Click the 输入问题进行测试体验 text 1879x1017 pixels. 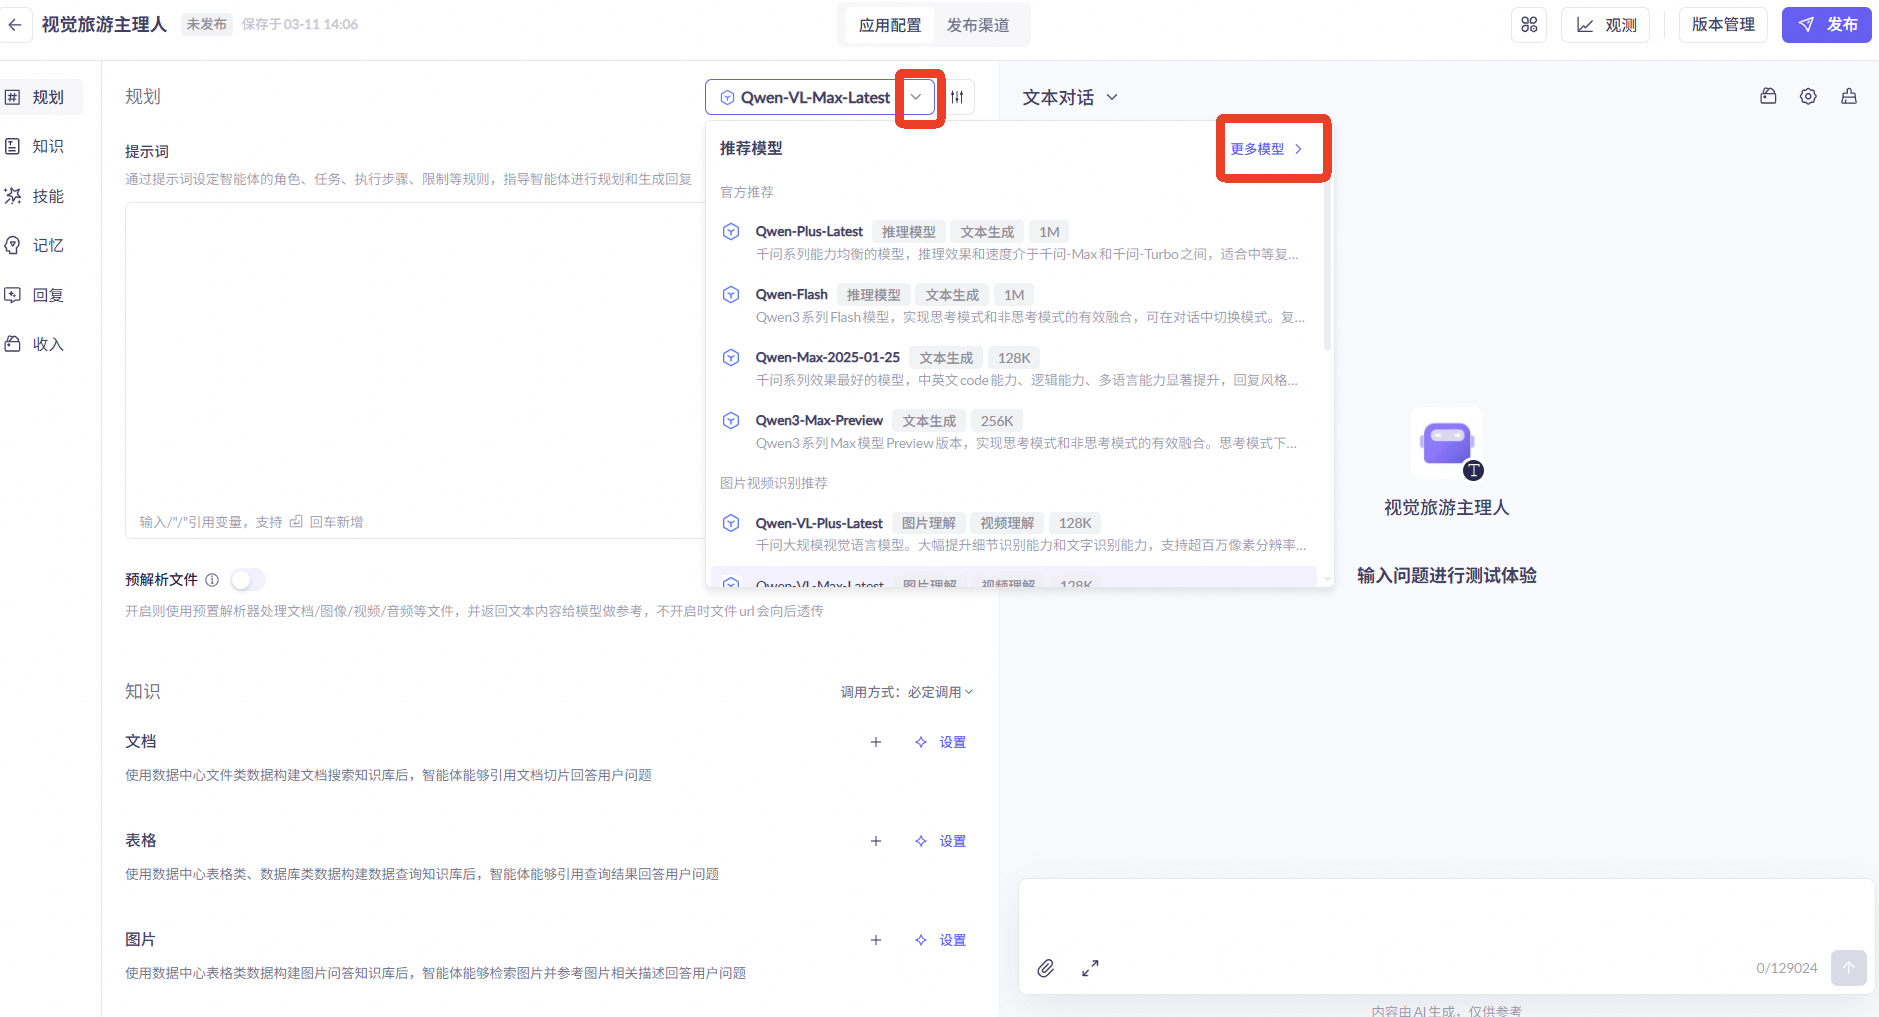tap(1447, 576)
